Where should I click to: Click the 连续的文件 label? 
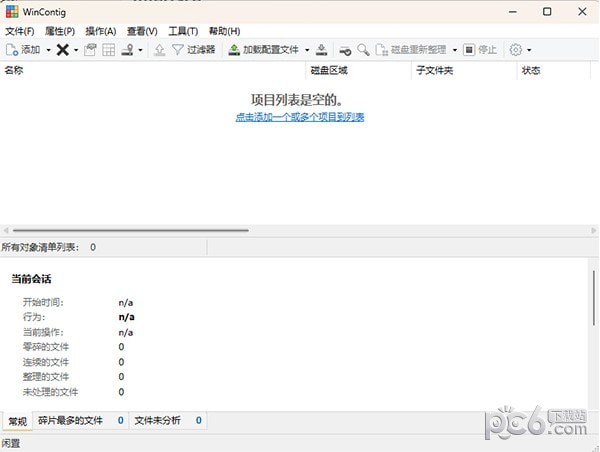click(x=46, y=362)
